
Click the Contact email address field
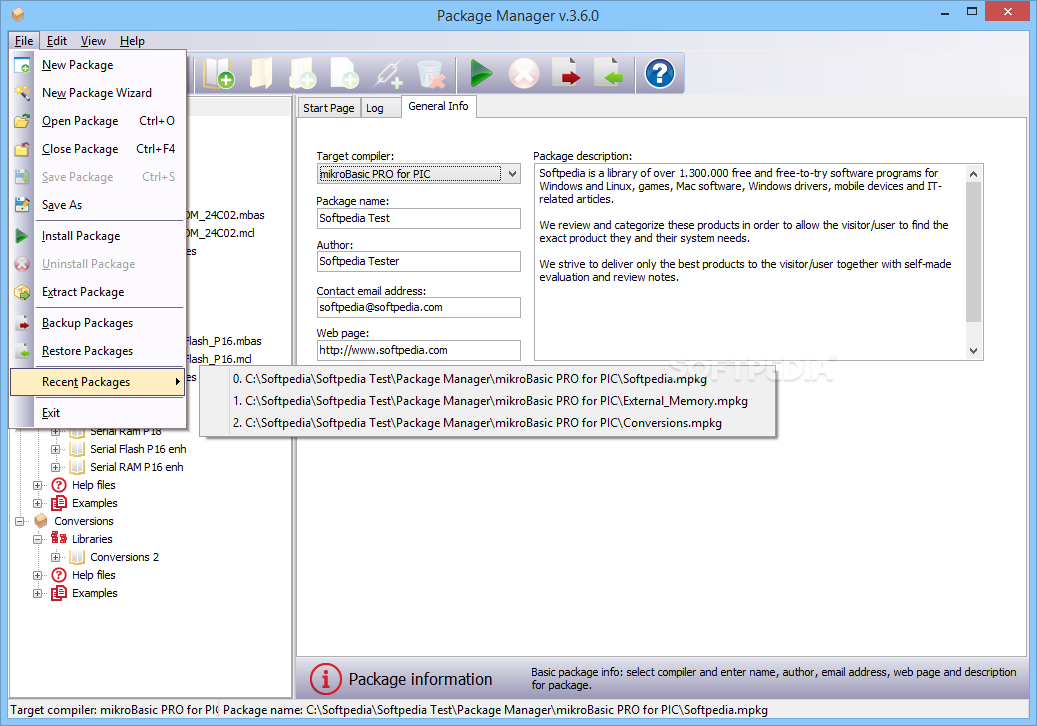coord(419,307)
